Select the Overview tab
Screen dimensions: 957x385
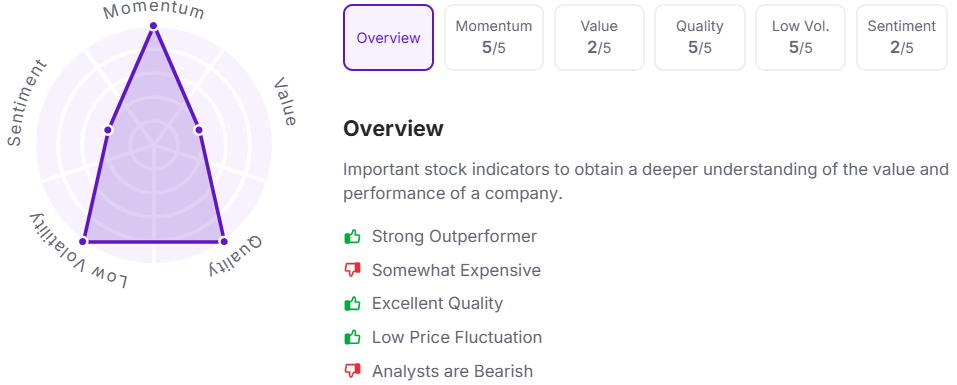coord(388,38)
